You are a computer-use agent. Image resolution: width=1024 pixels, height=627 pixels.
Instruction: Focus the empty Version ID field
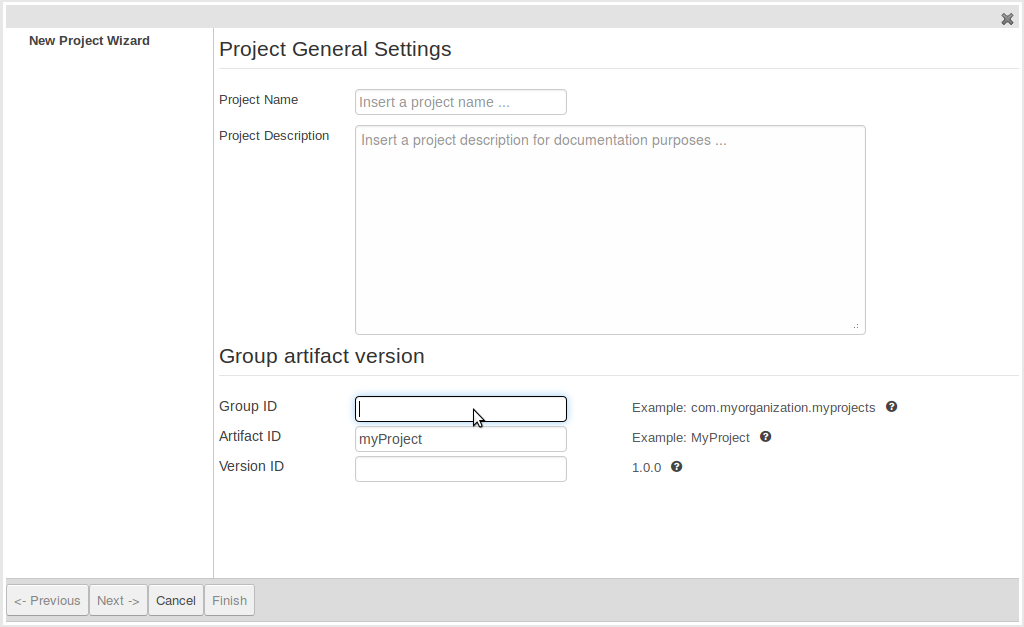point(460,469)
